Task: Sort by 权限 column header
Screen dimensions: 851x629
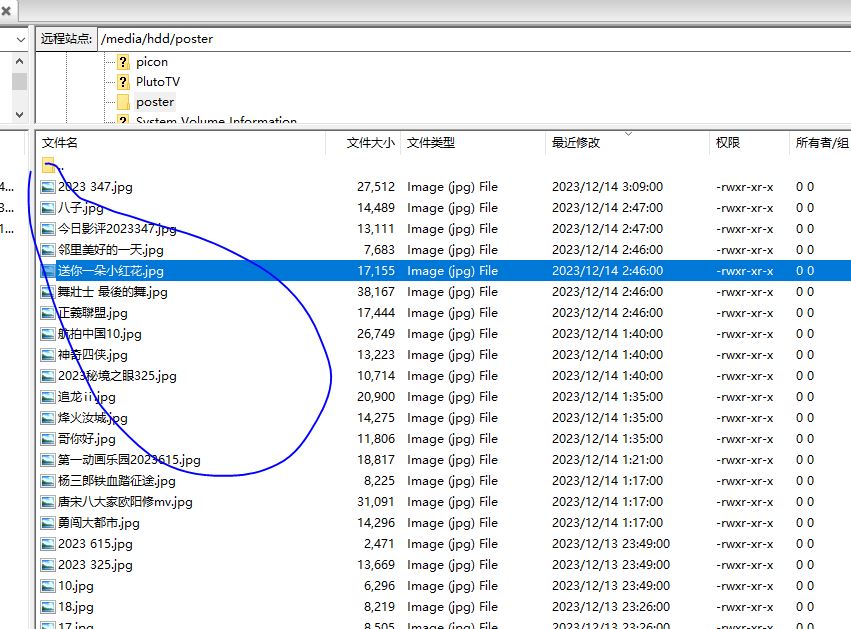Action: tap(749, 143)
